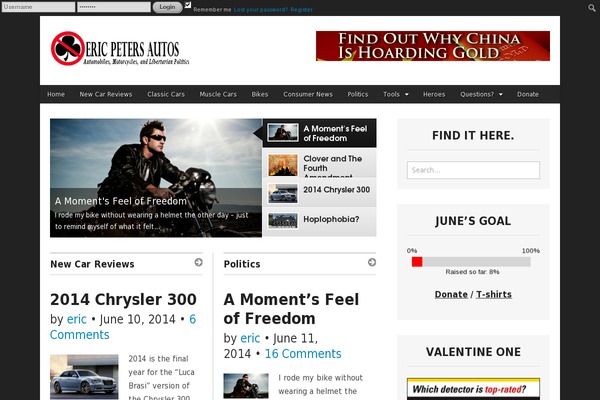
Task: Click the June's Goal fundraising progress bar
Action: 471,262
